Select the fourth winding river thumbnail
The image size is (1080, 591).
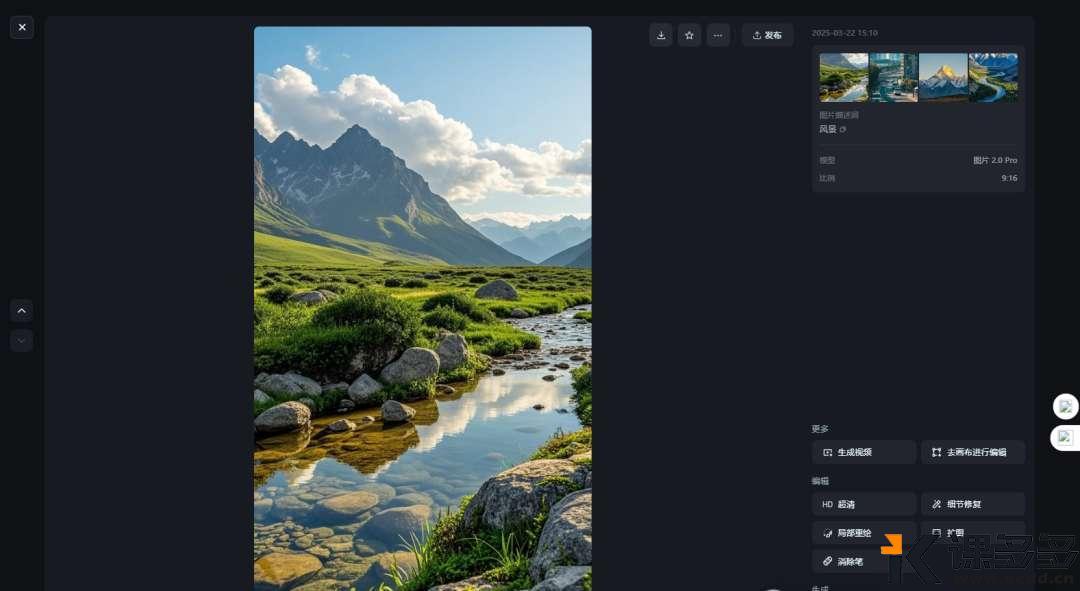click(x=993, y=77)
